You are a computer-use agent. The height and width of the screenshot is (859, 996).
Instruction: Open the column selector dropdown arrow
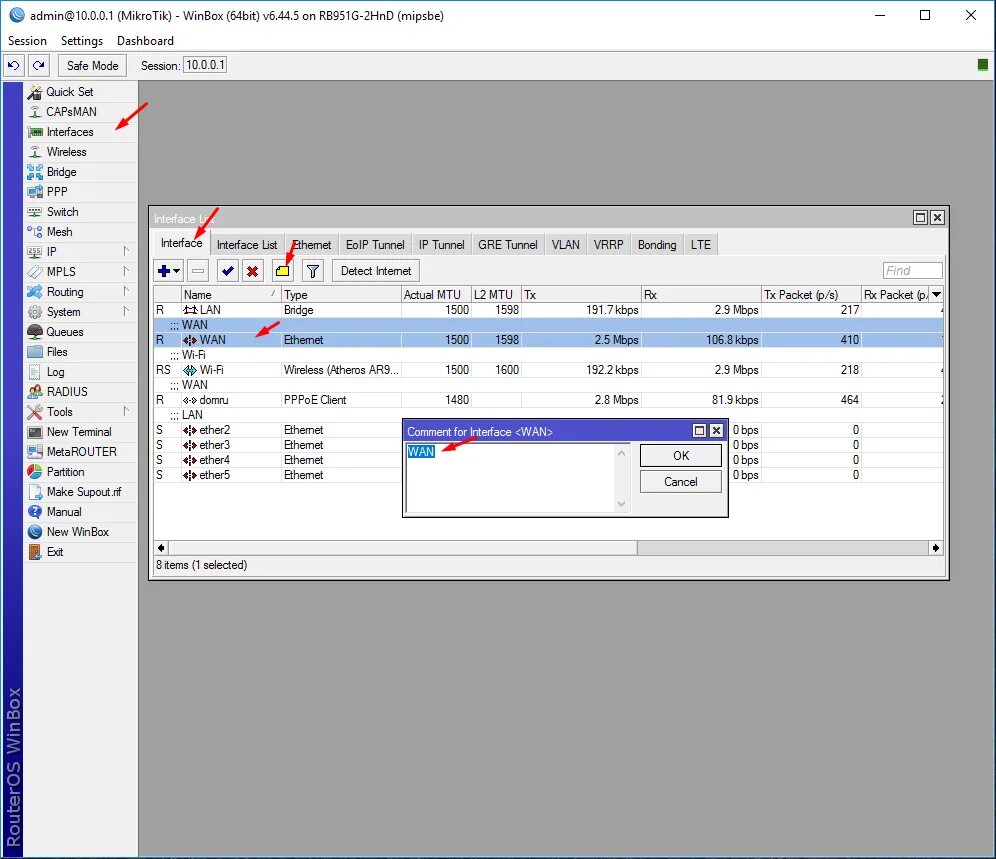[936, 294]
